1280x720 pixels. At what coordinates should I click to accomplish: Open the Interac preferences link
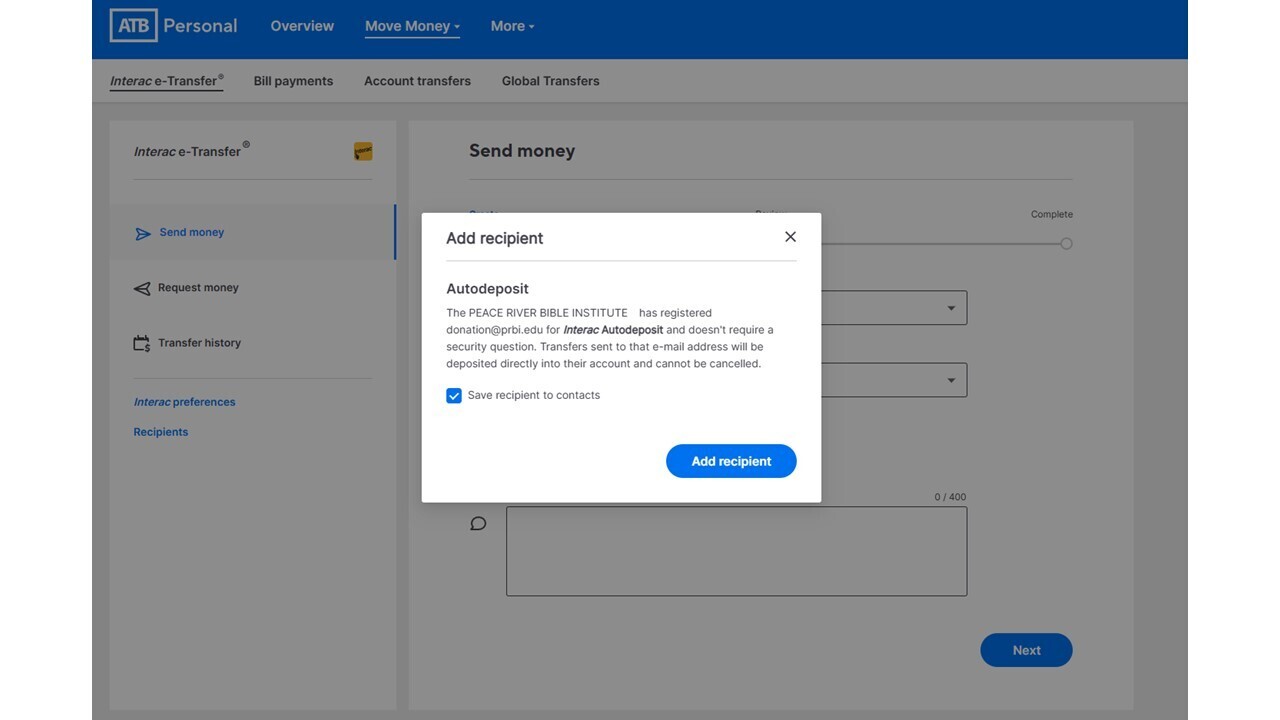pos(185,402)
